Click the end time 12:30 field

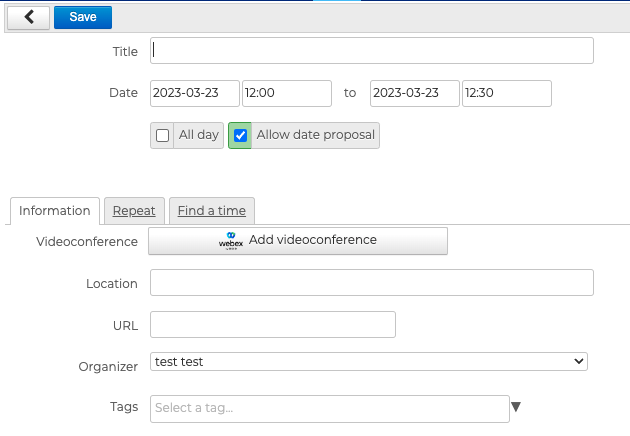[506, 93]
